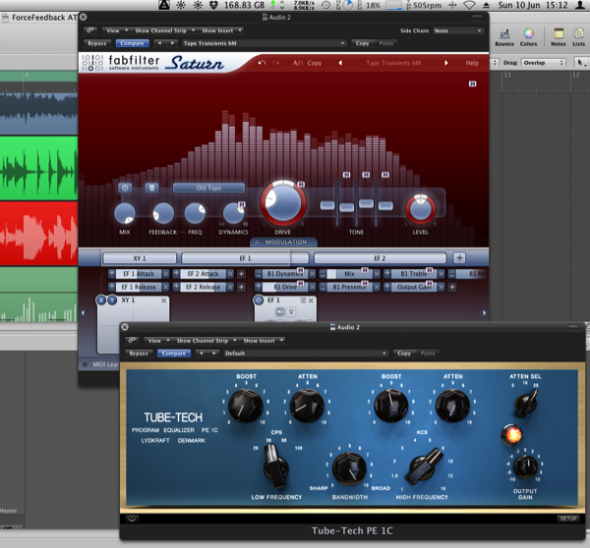
Task: Click the Output Gain modulation slot
Action: 414,287
